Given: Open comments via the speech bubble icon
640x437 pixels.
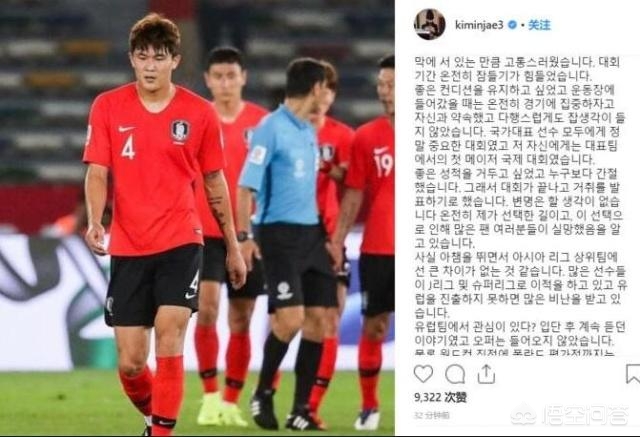Looking at the screenshot, I should [x=455, y=374].
